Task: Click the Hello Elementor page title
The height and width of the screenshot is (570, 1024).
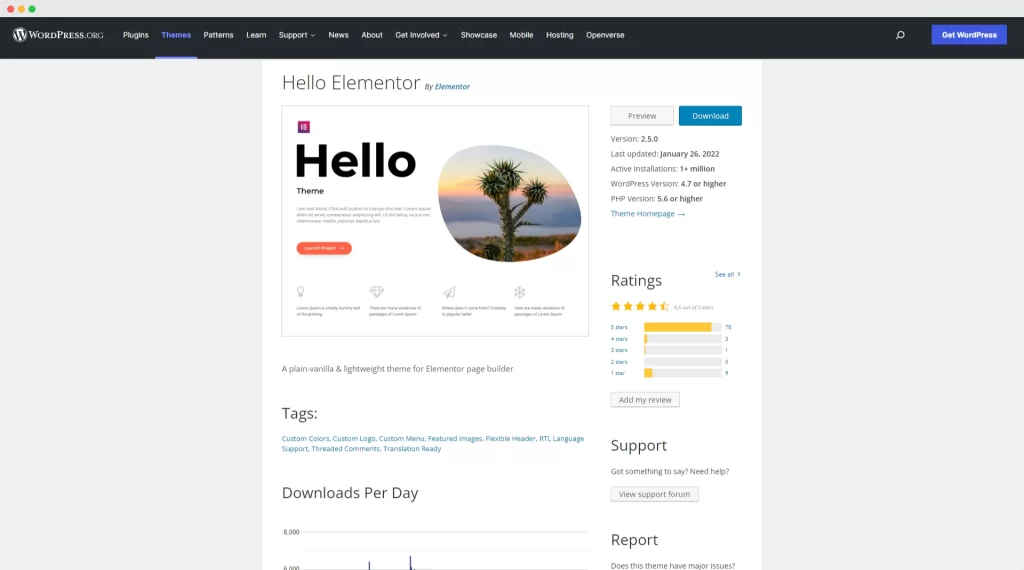Action: pos(351,83)
